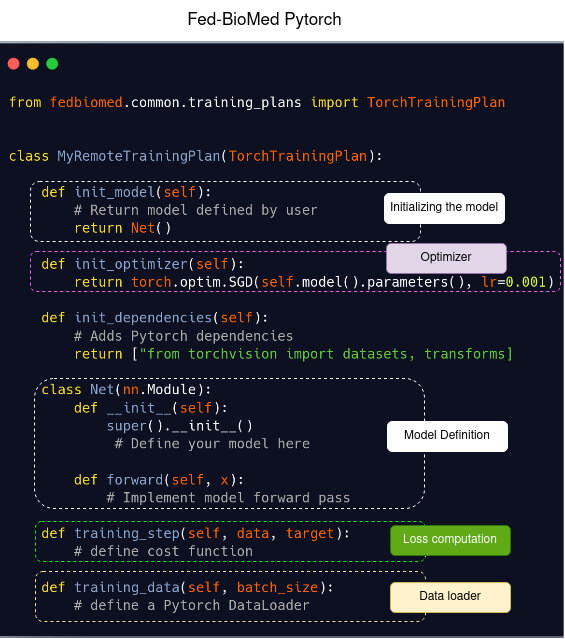Screen dimensions: 565x639
Task: Click the Pytorch DataLoader comment line
Action: tap(192, 605)
